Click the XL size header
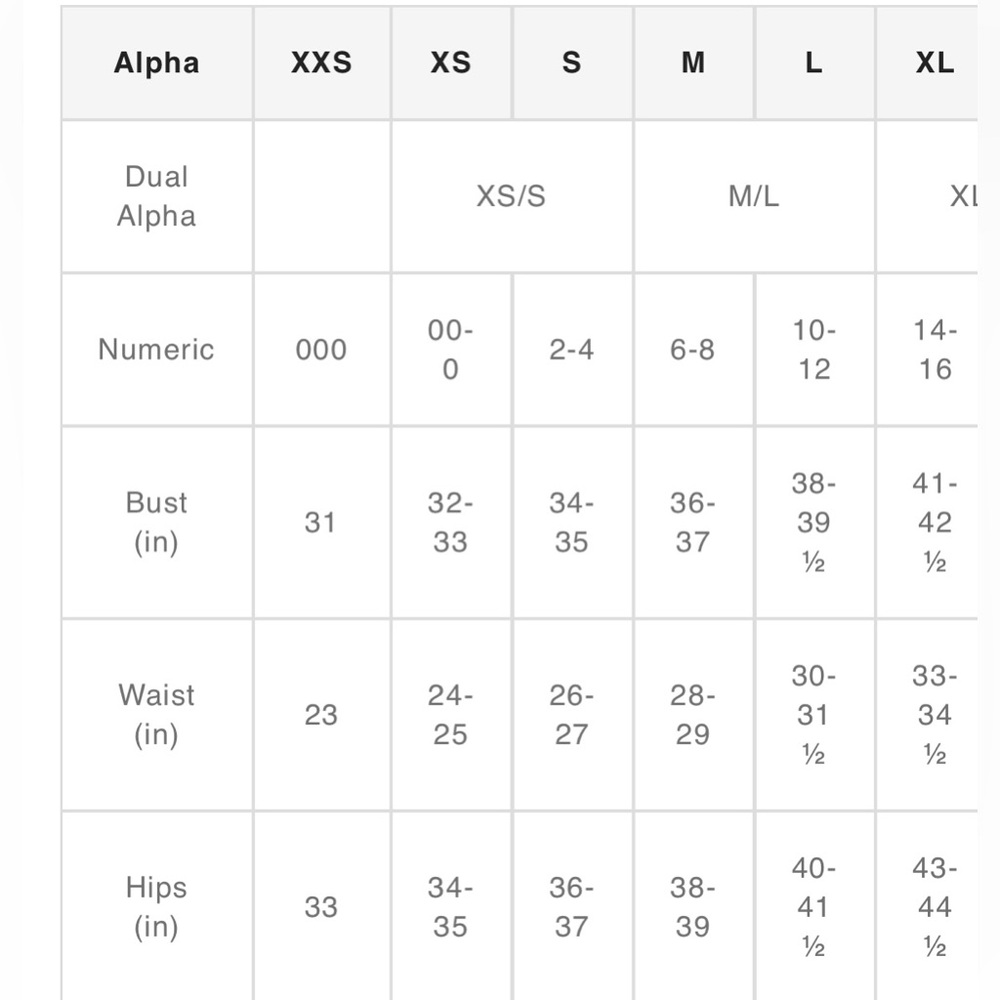The width and height of the screenshot is (1000, 1000). click(x=927, y=62)
